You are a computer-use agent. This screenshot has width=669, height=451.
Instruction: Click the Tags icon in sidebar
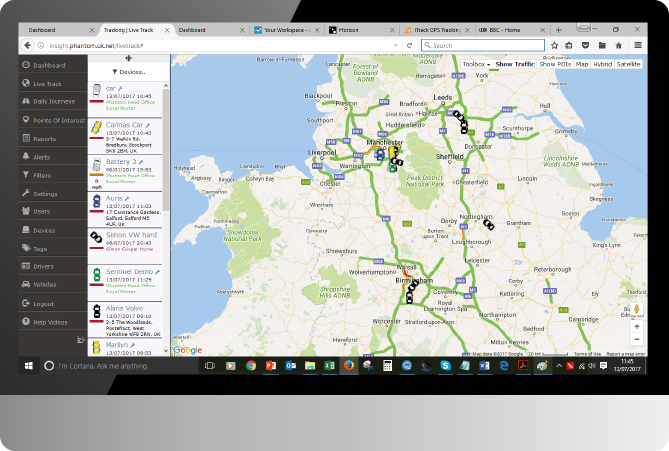click(x=26, y=248)
